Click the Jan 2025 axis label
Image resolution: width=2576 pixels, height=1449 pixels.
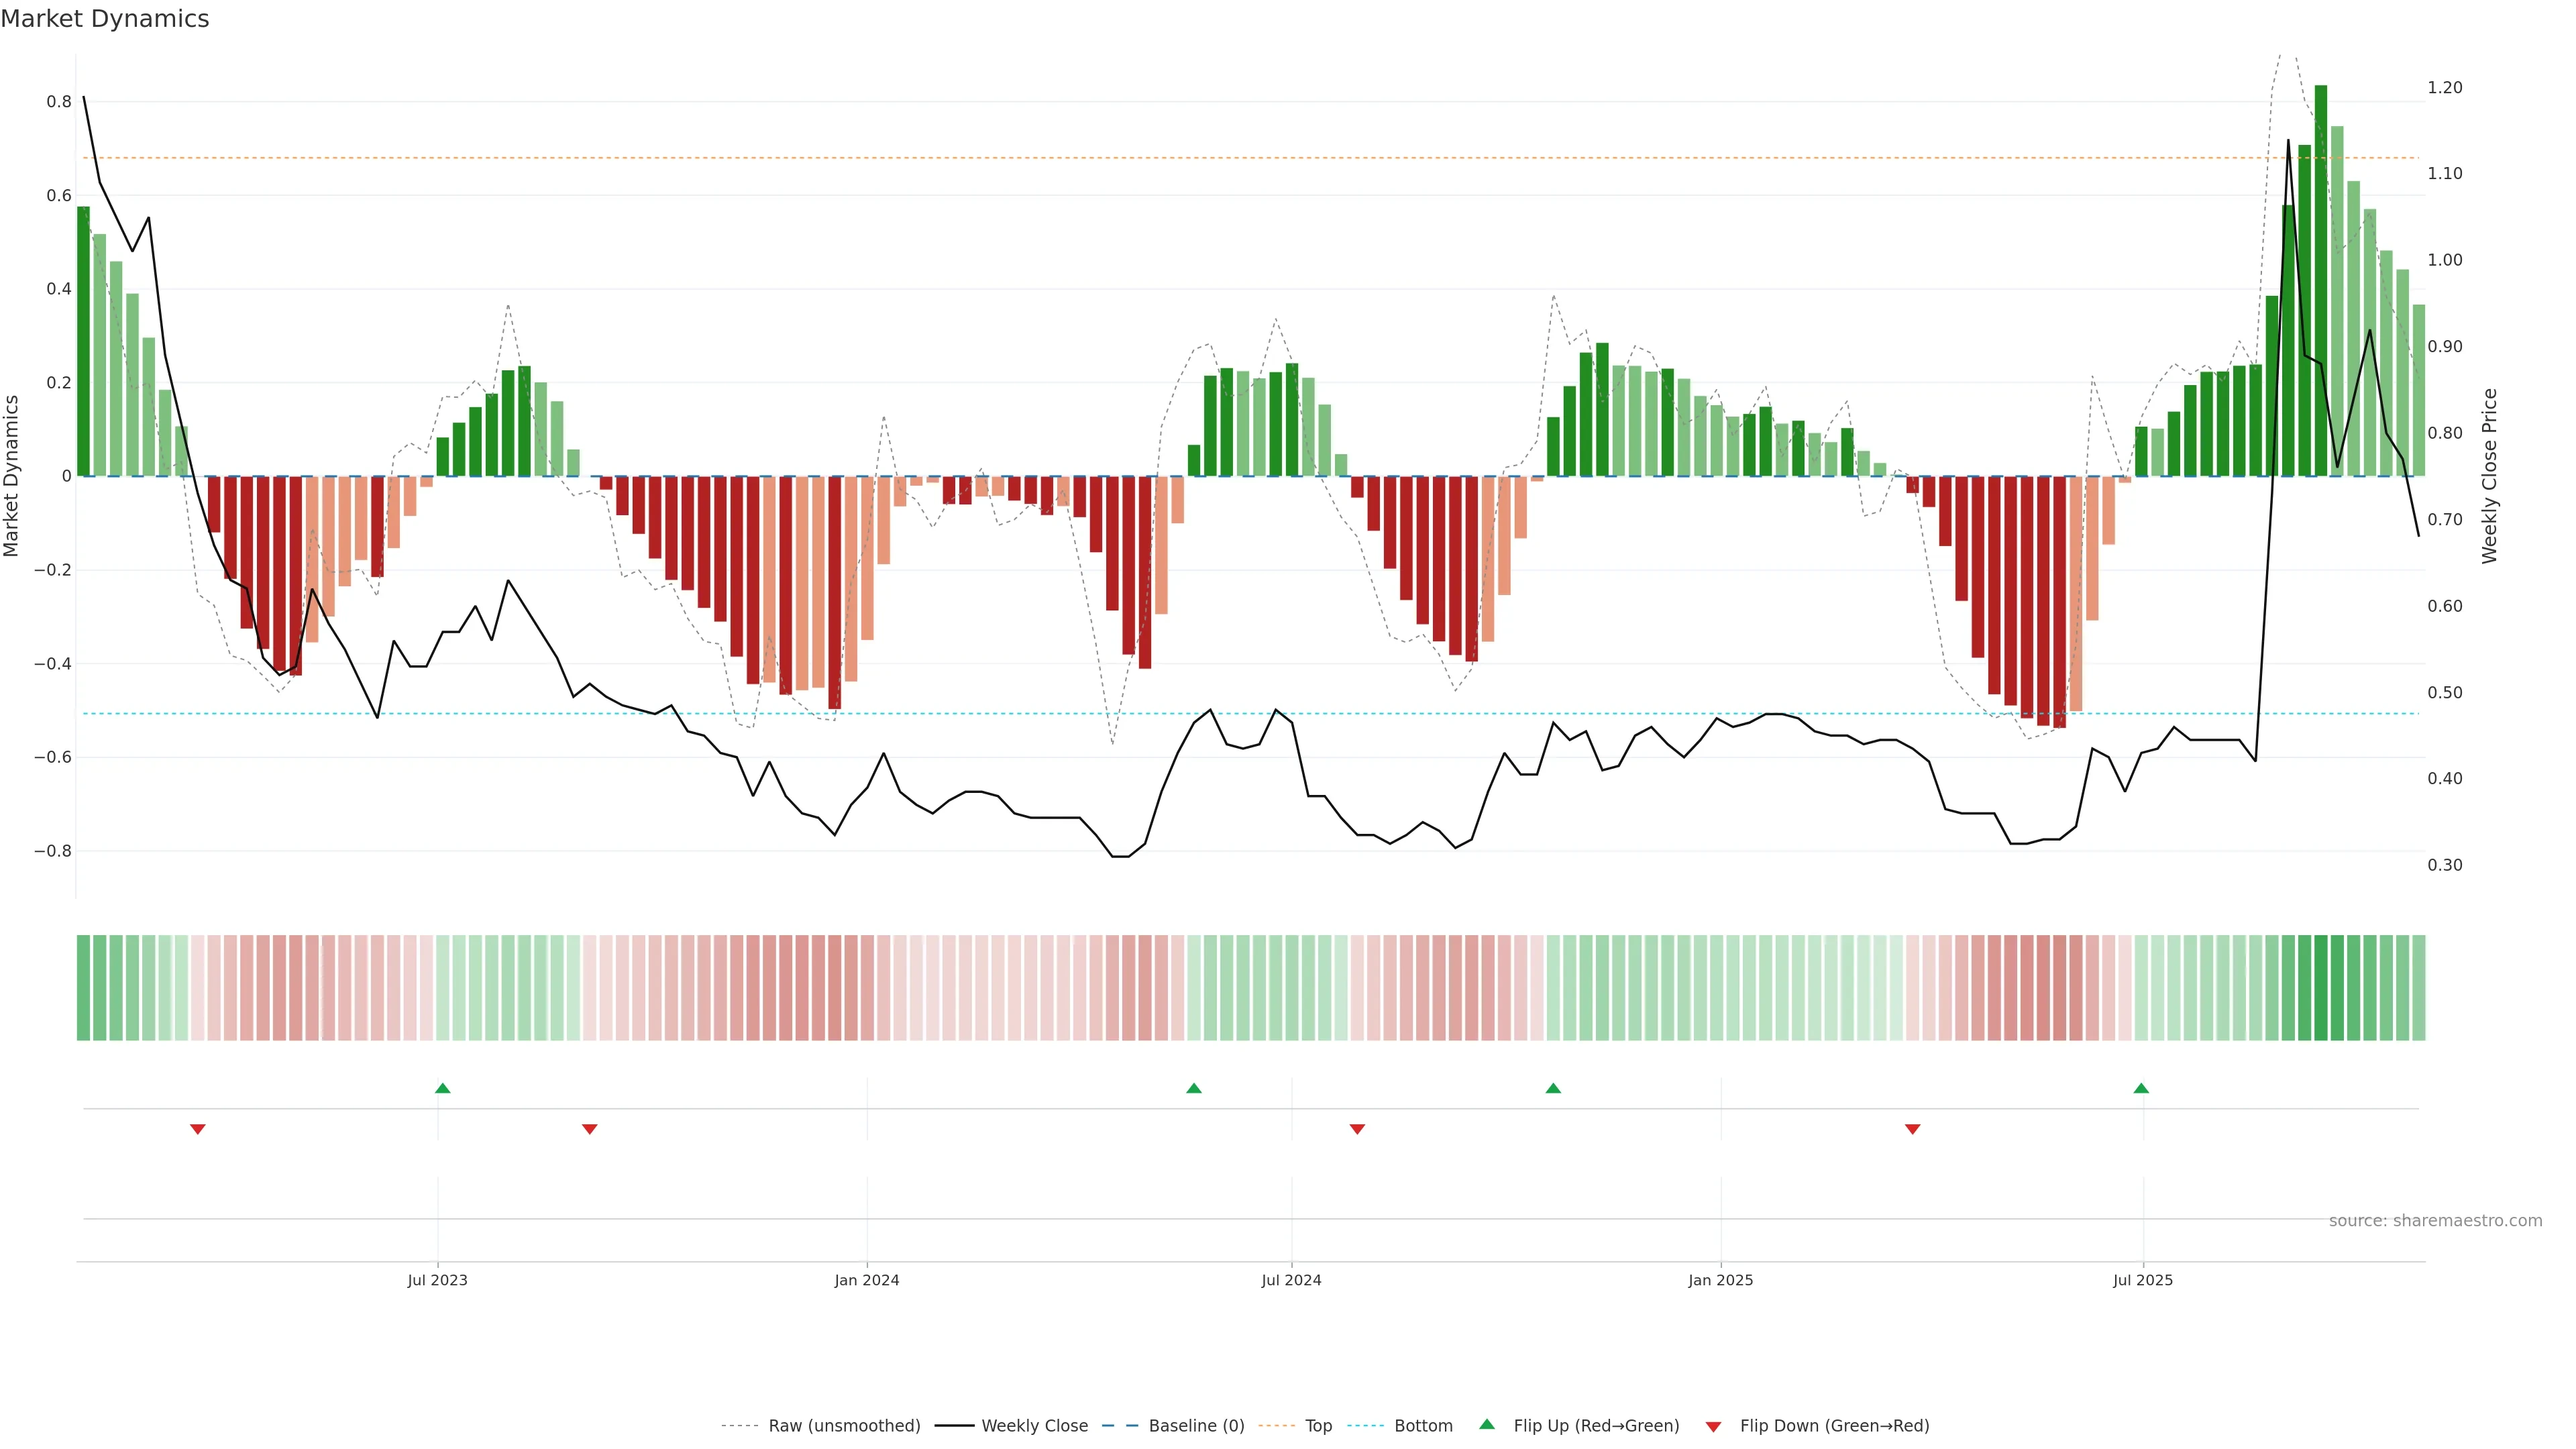(1720, 1280)
